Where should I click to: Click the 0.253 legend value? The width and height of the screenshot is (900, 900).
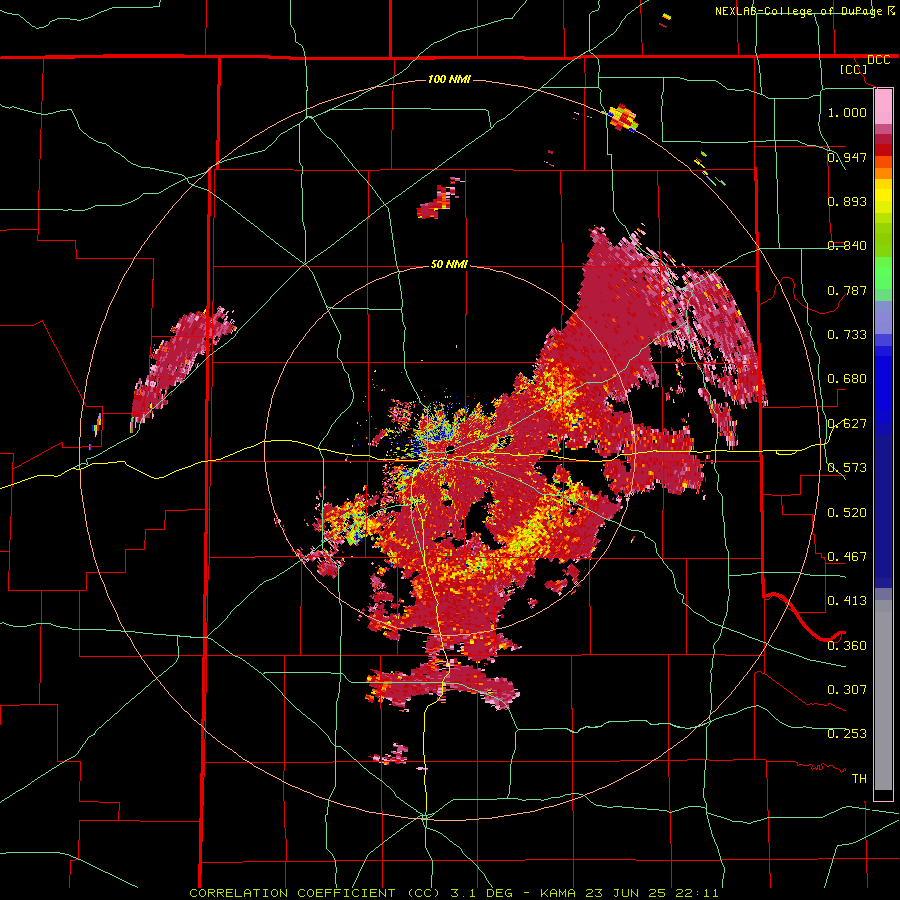click(847, 734)
